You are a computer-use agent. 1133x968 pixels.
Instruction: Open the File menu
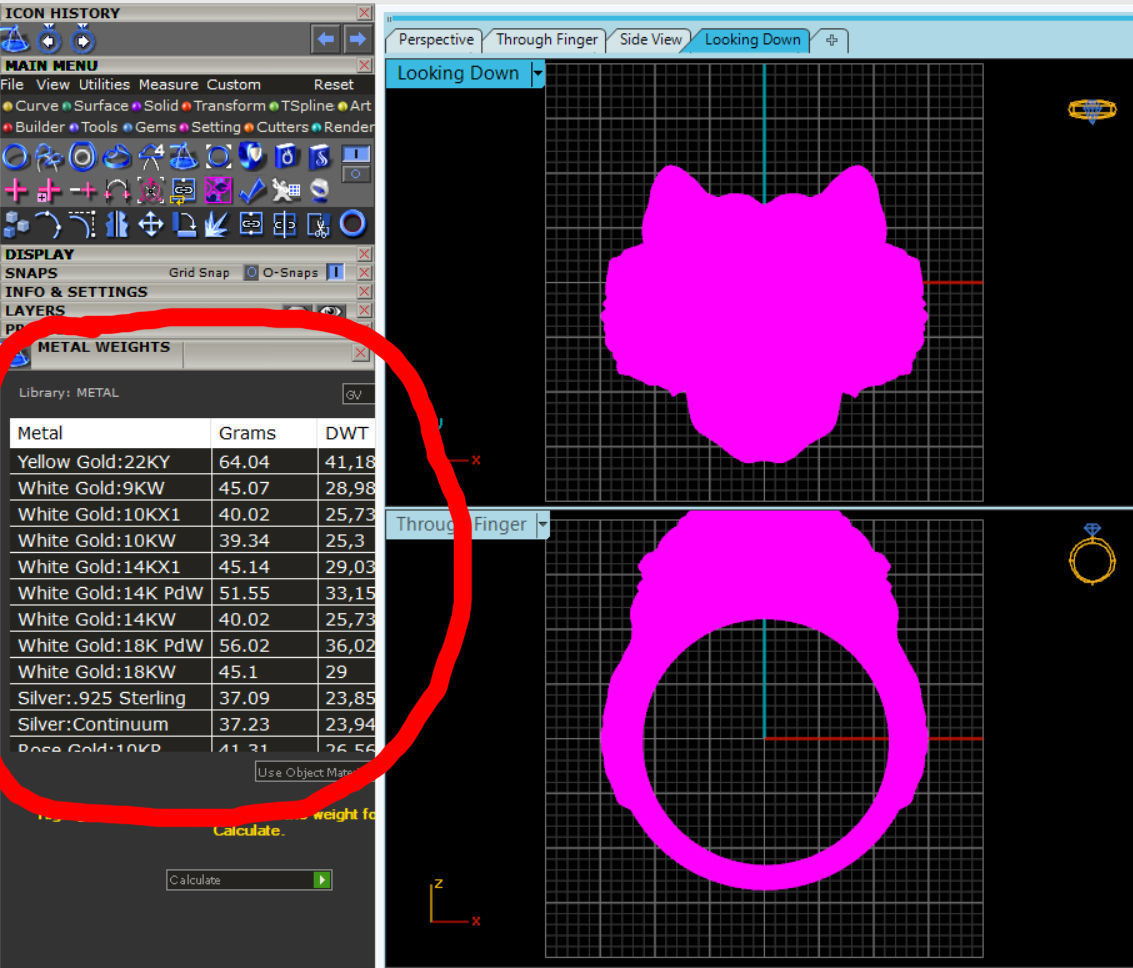click(12, 85)
